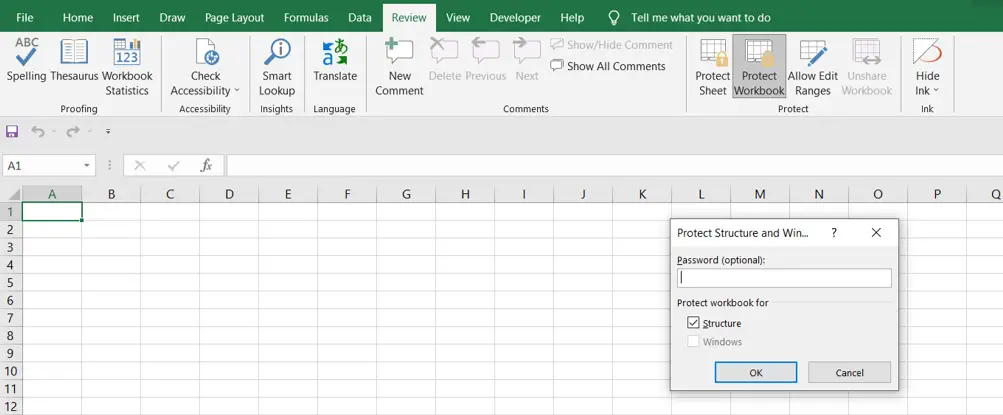1003x415 pixels.
Task: Select row 10 header
Action: pyautogui.click(x=11, y=370)
